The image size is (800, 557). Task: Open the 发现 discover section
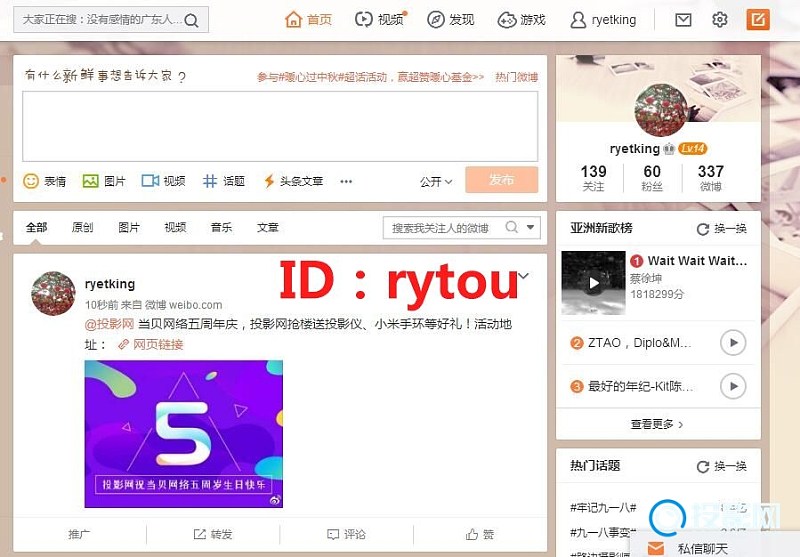[x=451, y=20]
